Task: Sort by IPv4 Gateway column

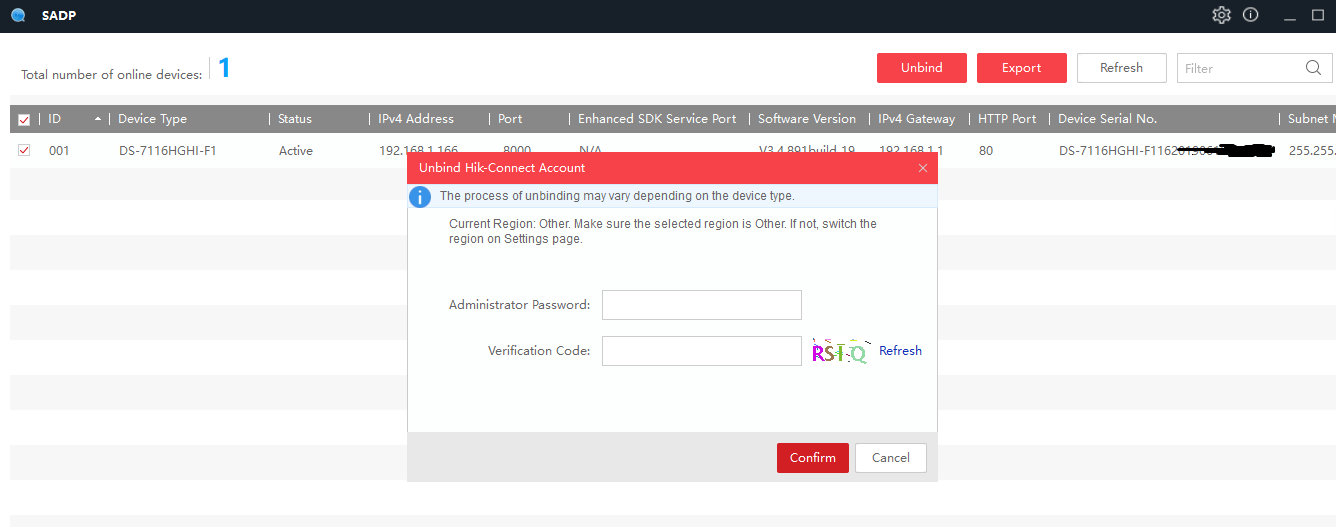Action: click(x=917, y=119)
